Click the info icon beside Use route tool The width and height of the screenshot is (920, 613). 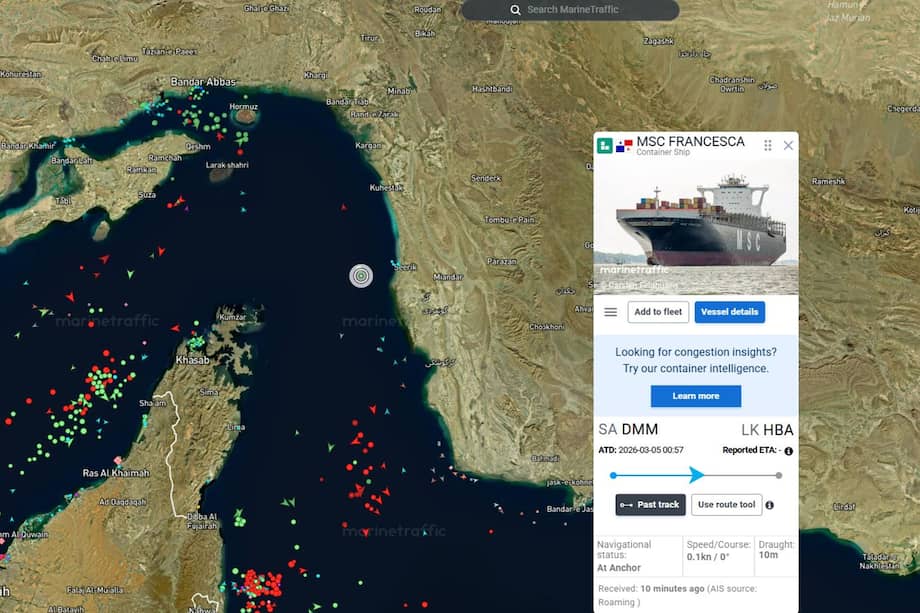(x=769, y=505)
